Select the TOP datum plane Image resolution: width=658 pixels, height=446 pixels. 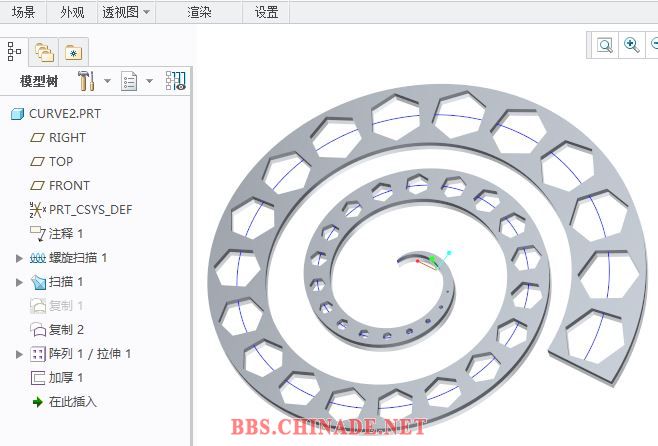(61, 162)
